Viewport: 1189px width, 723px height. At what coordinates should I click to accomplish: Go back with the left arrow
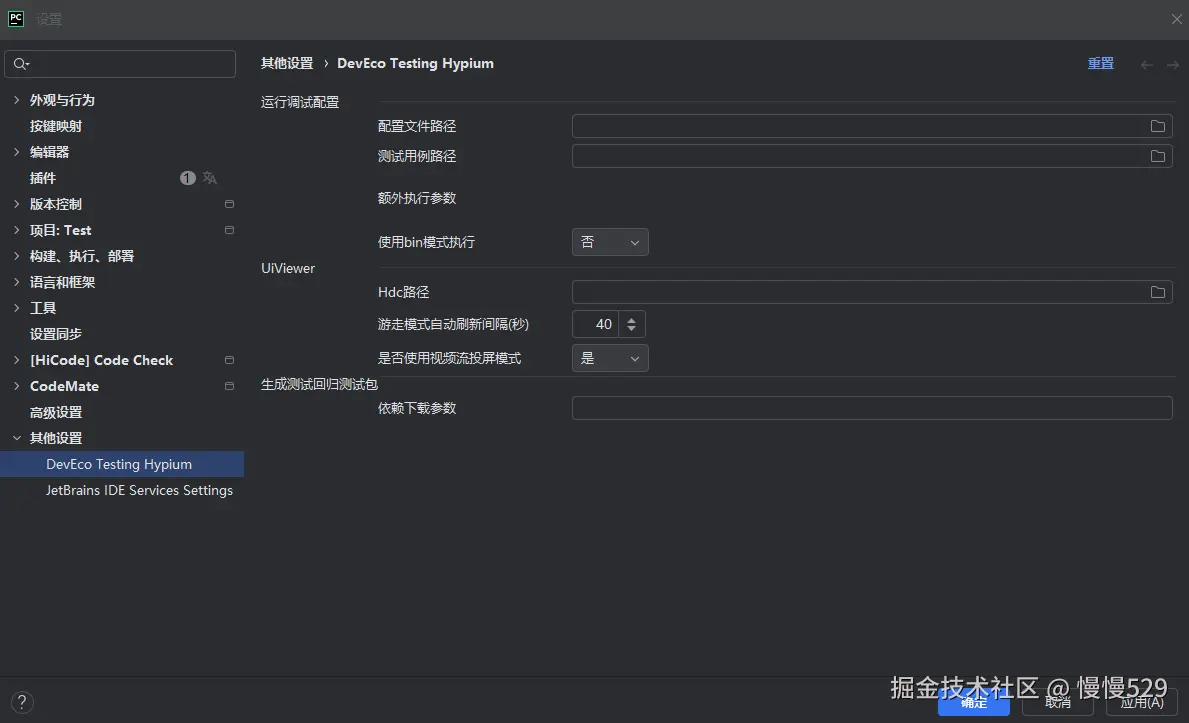1147,64
